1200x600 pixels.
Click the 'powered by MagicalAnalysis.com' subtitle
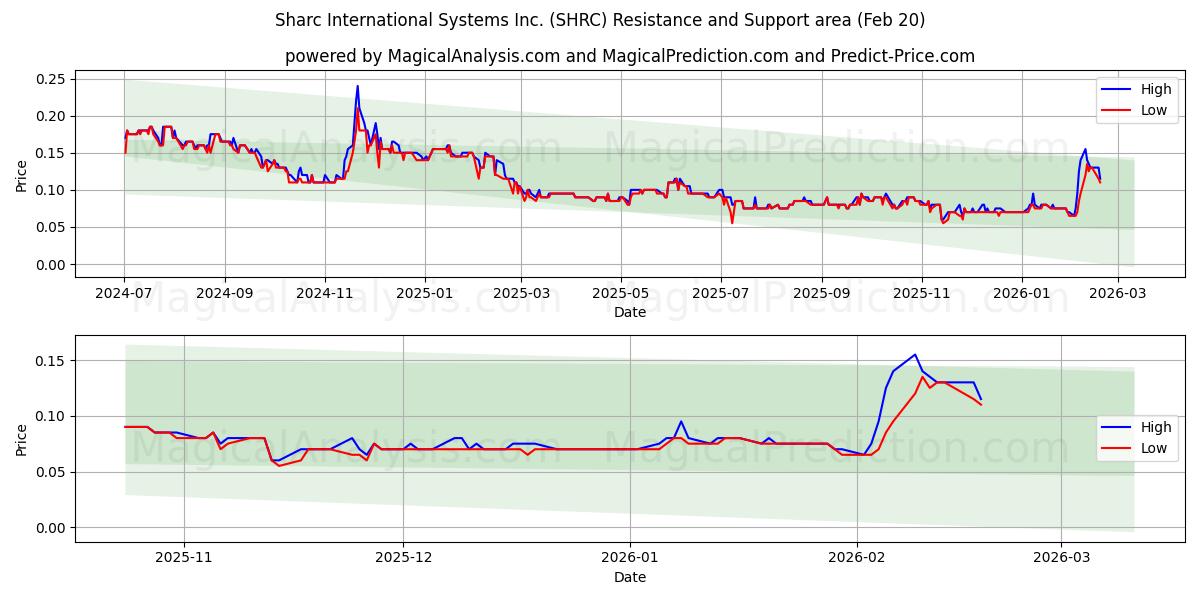(630, 56)
